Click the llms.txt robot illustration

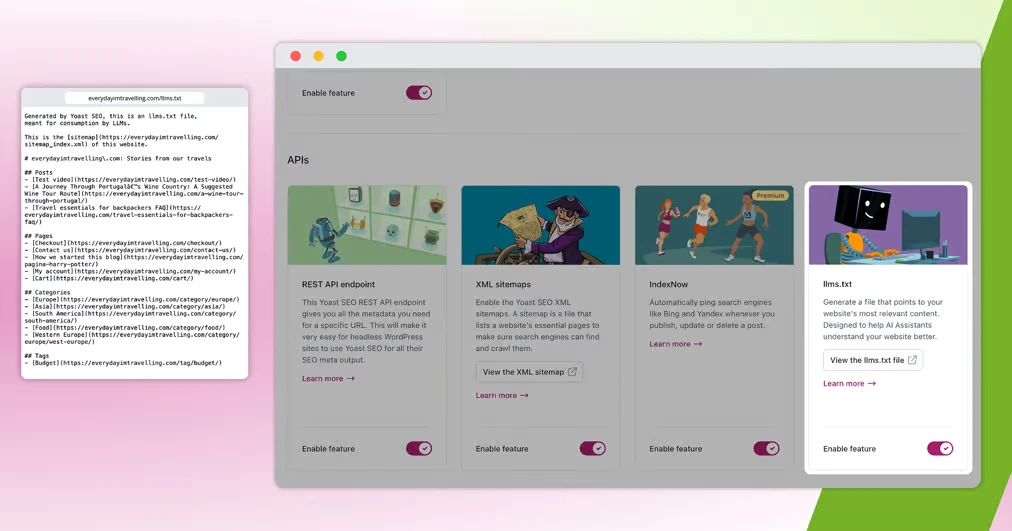888,225
